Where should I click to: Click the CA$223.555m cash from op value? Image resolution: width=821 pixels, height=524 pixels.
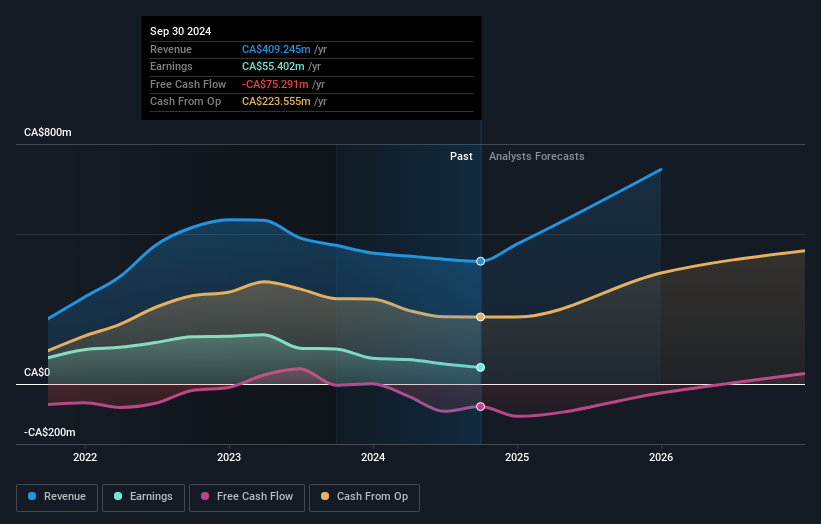(x=276, y=102)
